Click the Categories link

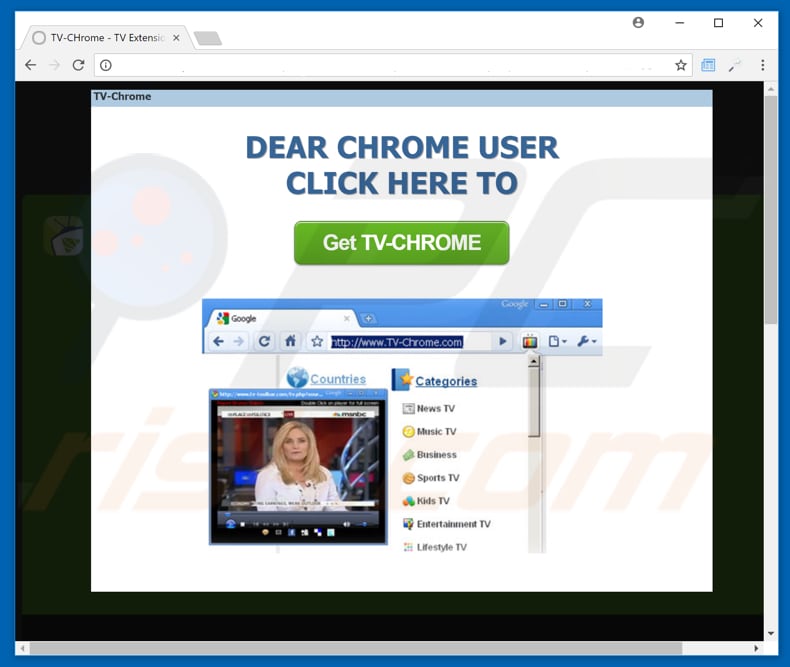coord(446,381)
